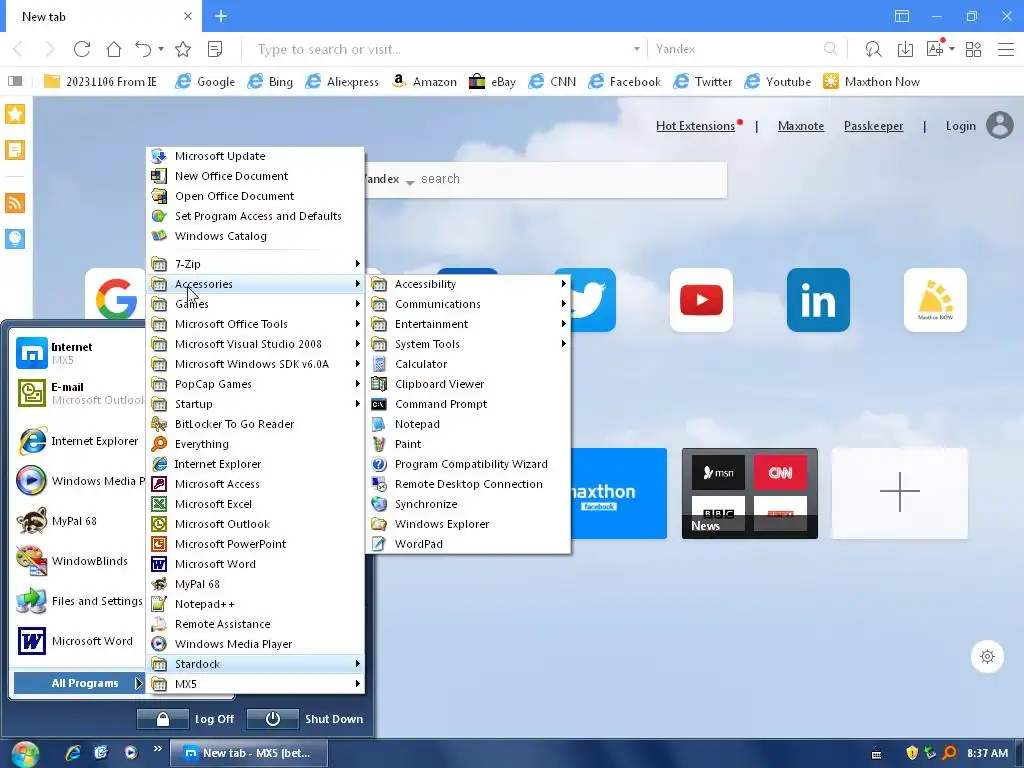The width and height of the screenshot is (1024, 768).
Task: Expand the Communications submenu
Action: point(468,304)
